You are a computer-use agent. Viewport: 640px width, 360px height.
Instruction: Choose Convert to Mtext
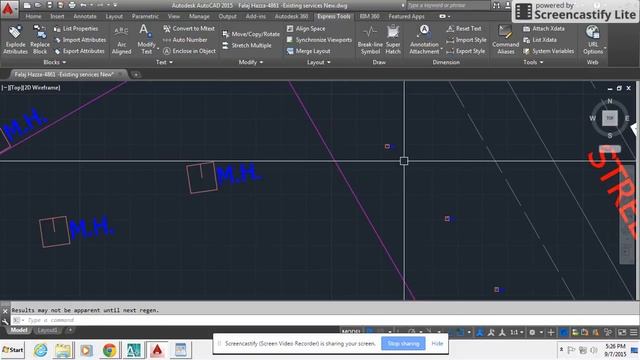pyautogui.click(x=189, y=29)
